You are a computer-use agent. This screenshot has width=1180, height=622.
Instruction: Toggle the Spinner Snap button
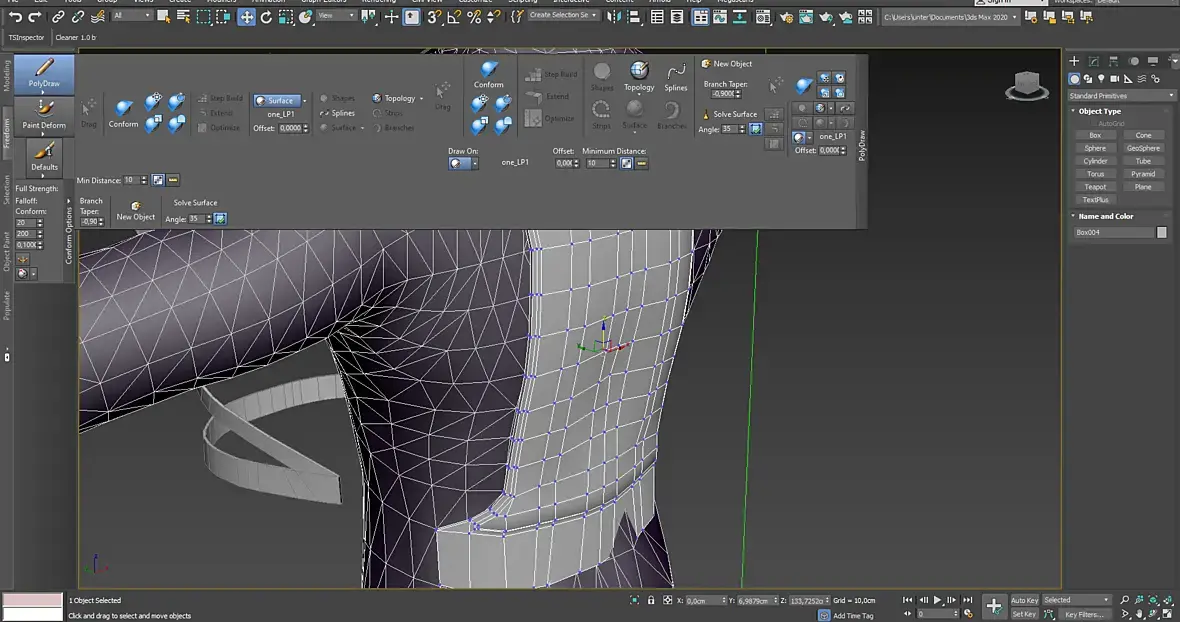pos(494,17)
